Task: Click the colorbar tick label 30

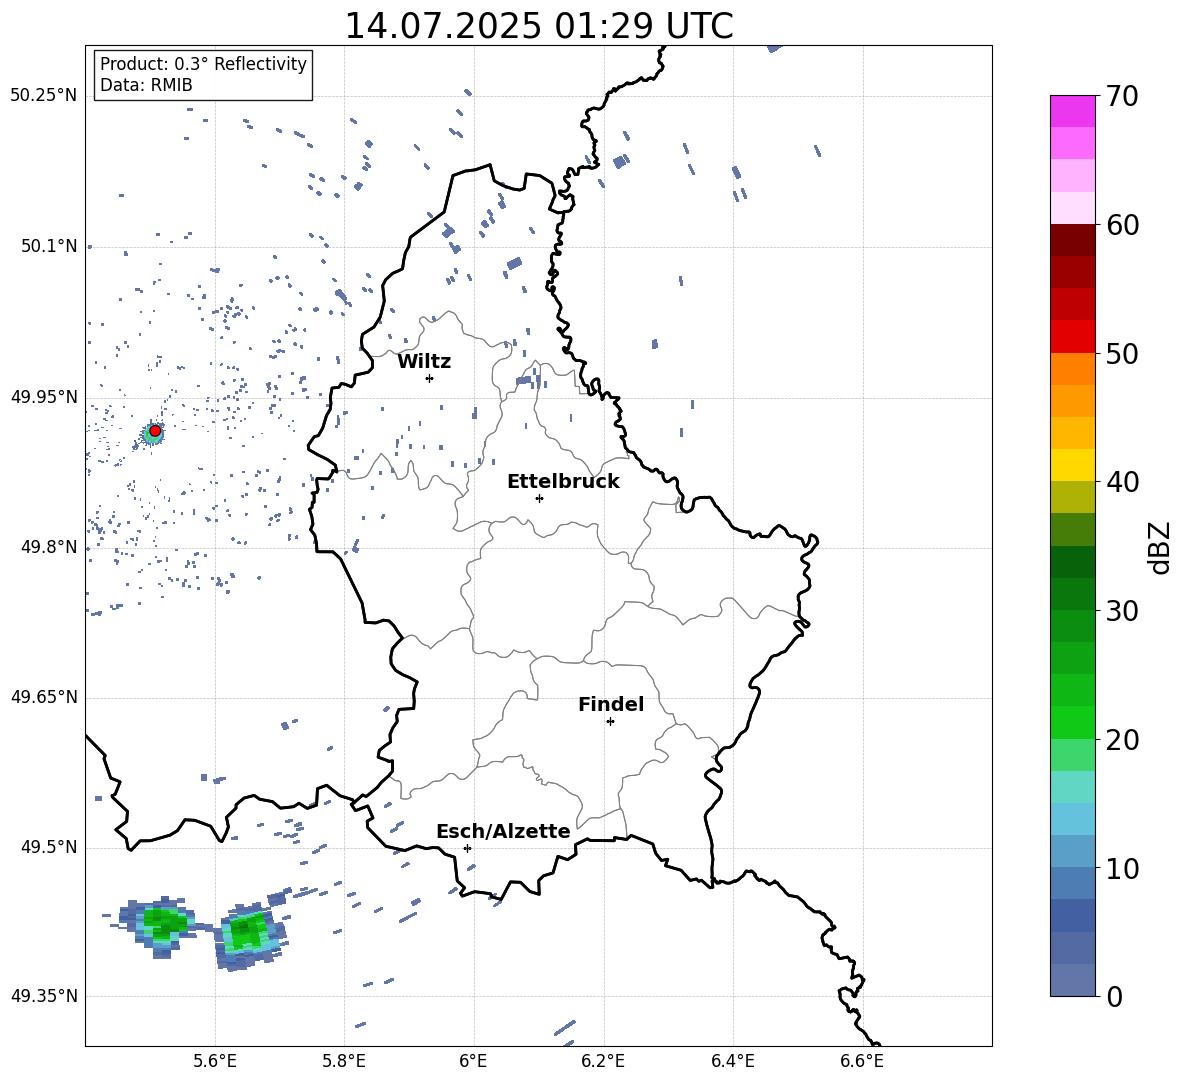Action: coord(1122,611)
